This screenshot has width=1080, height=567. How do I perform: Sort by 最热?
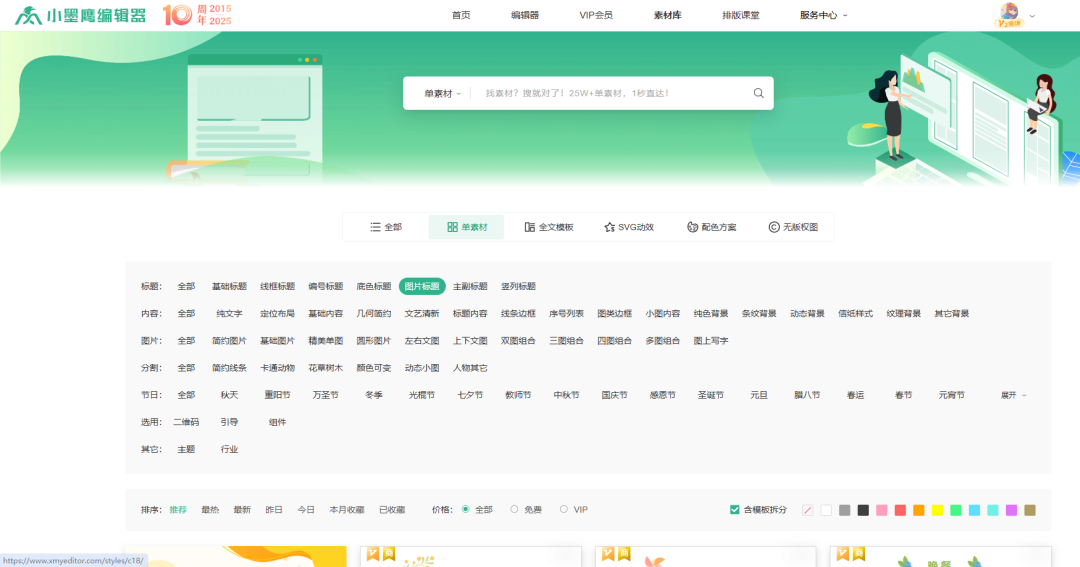click(210, 510)
